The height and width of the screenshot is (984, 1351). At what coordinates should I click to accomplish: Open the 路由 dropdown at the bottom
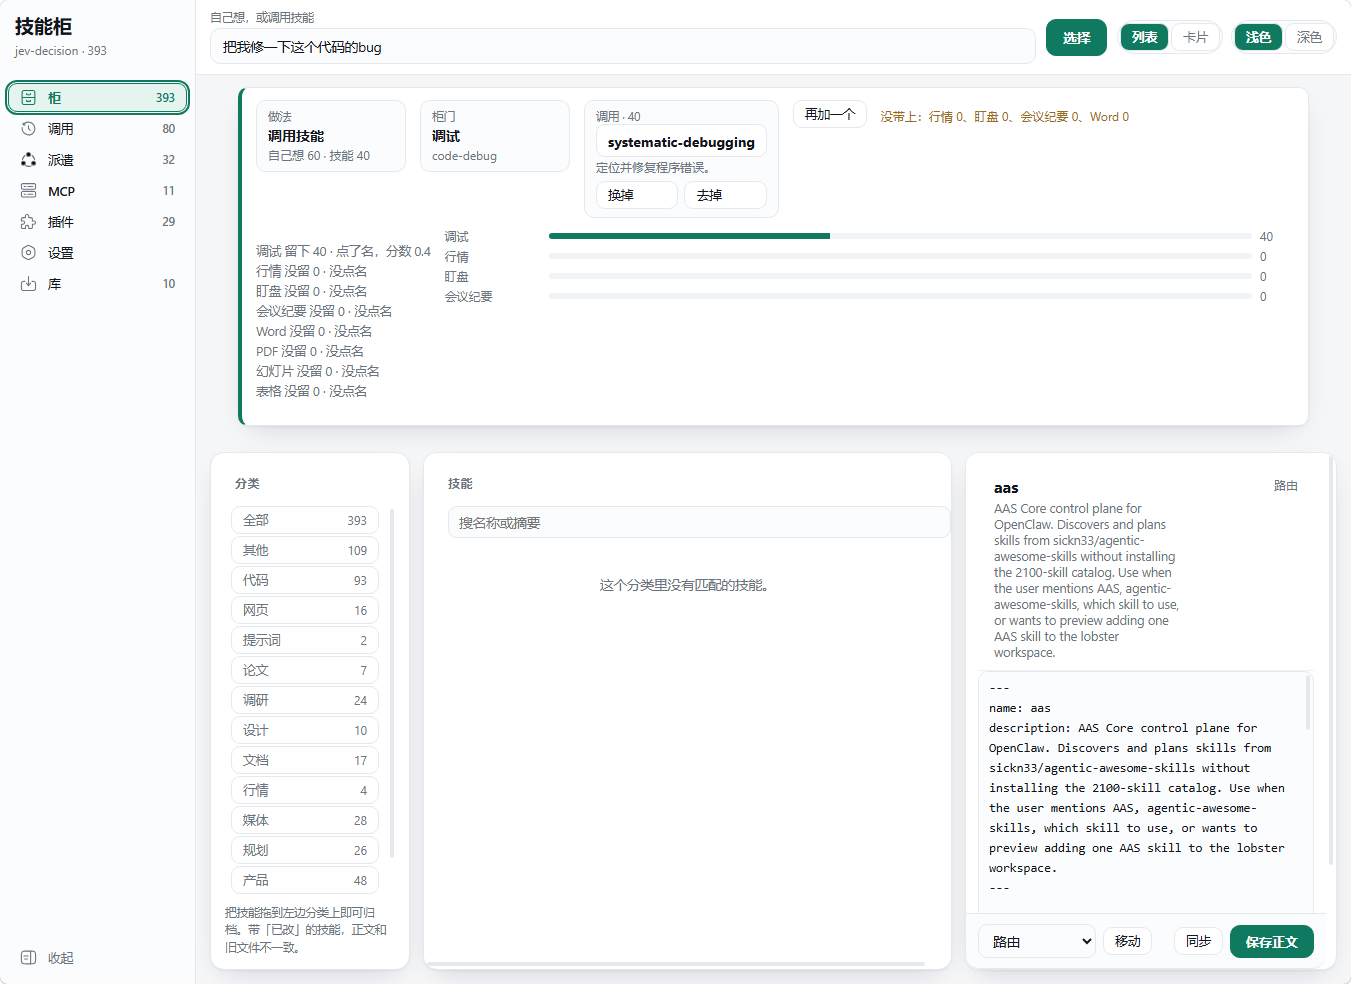pos(1037,941)
